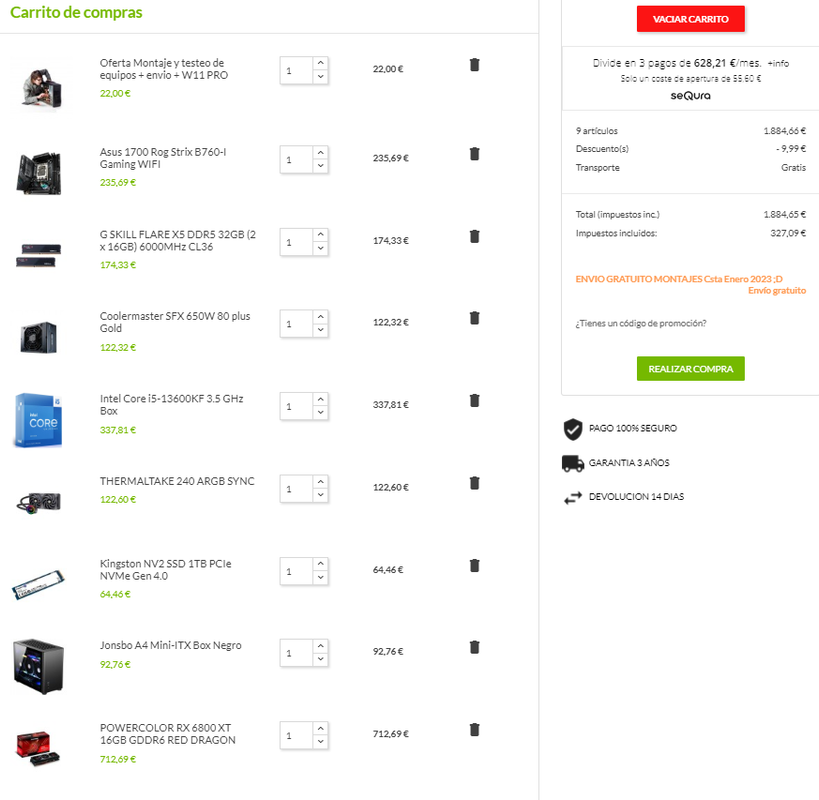Increase quantity of POWERCOLOR RX 6800 XT
The height and width of the screenshot is (800, 819).
tap(321, 728)
